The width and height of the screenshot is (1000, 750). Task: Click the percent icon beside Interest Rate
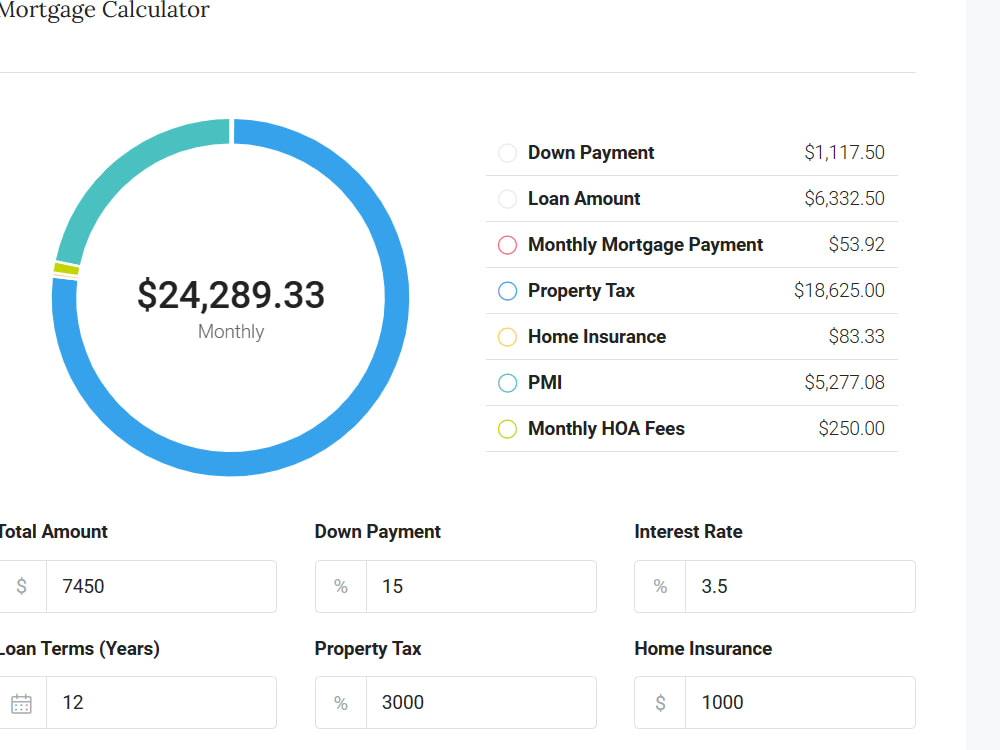pyautogui.click(x=660, y=587)
